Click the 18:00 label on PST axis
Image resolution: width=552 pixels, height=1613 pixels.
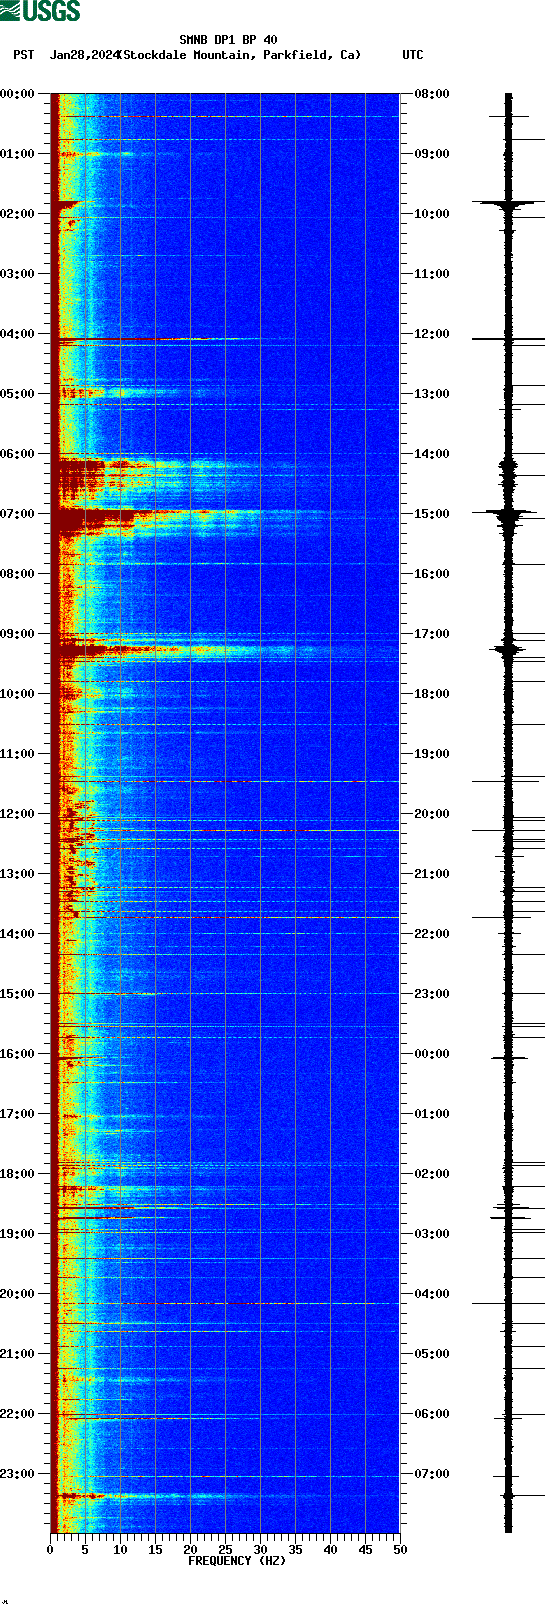click(18, 1174)
